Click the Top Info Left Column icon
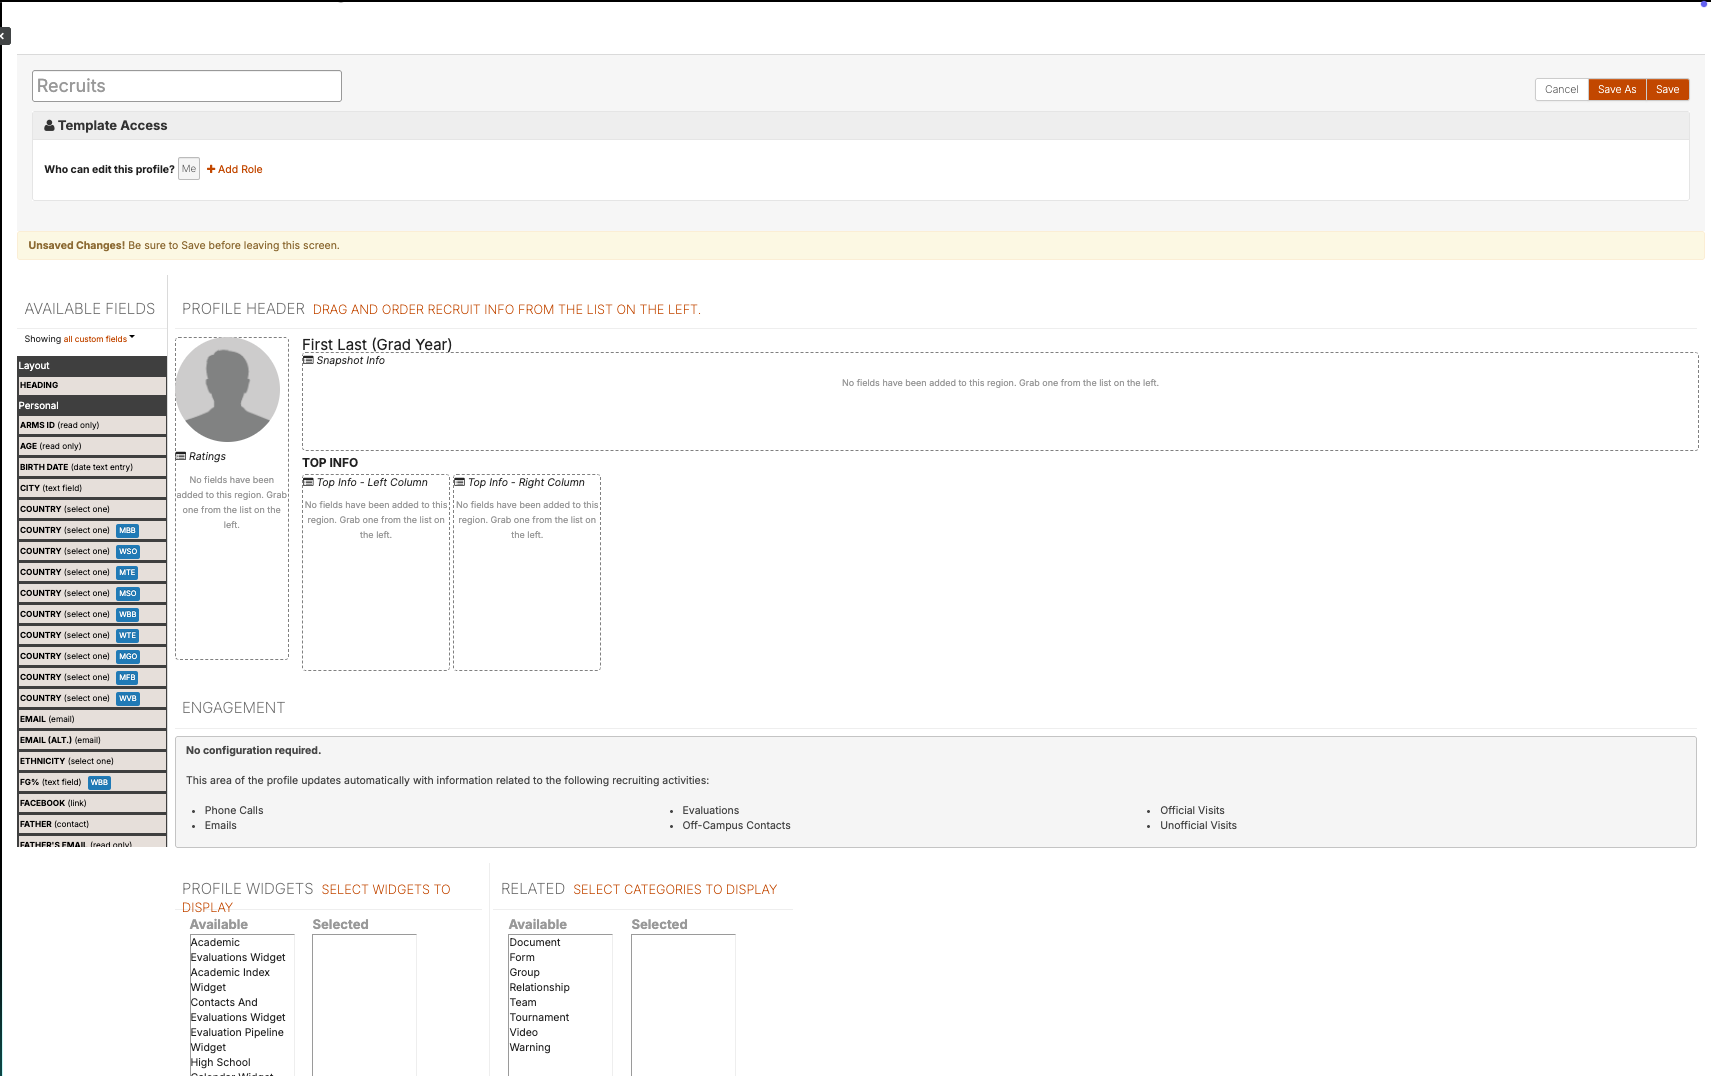The width and height of the screenshot is (1711, 1076). (x=308, y=482)
